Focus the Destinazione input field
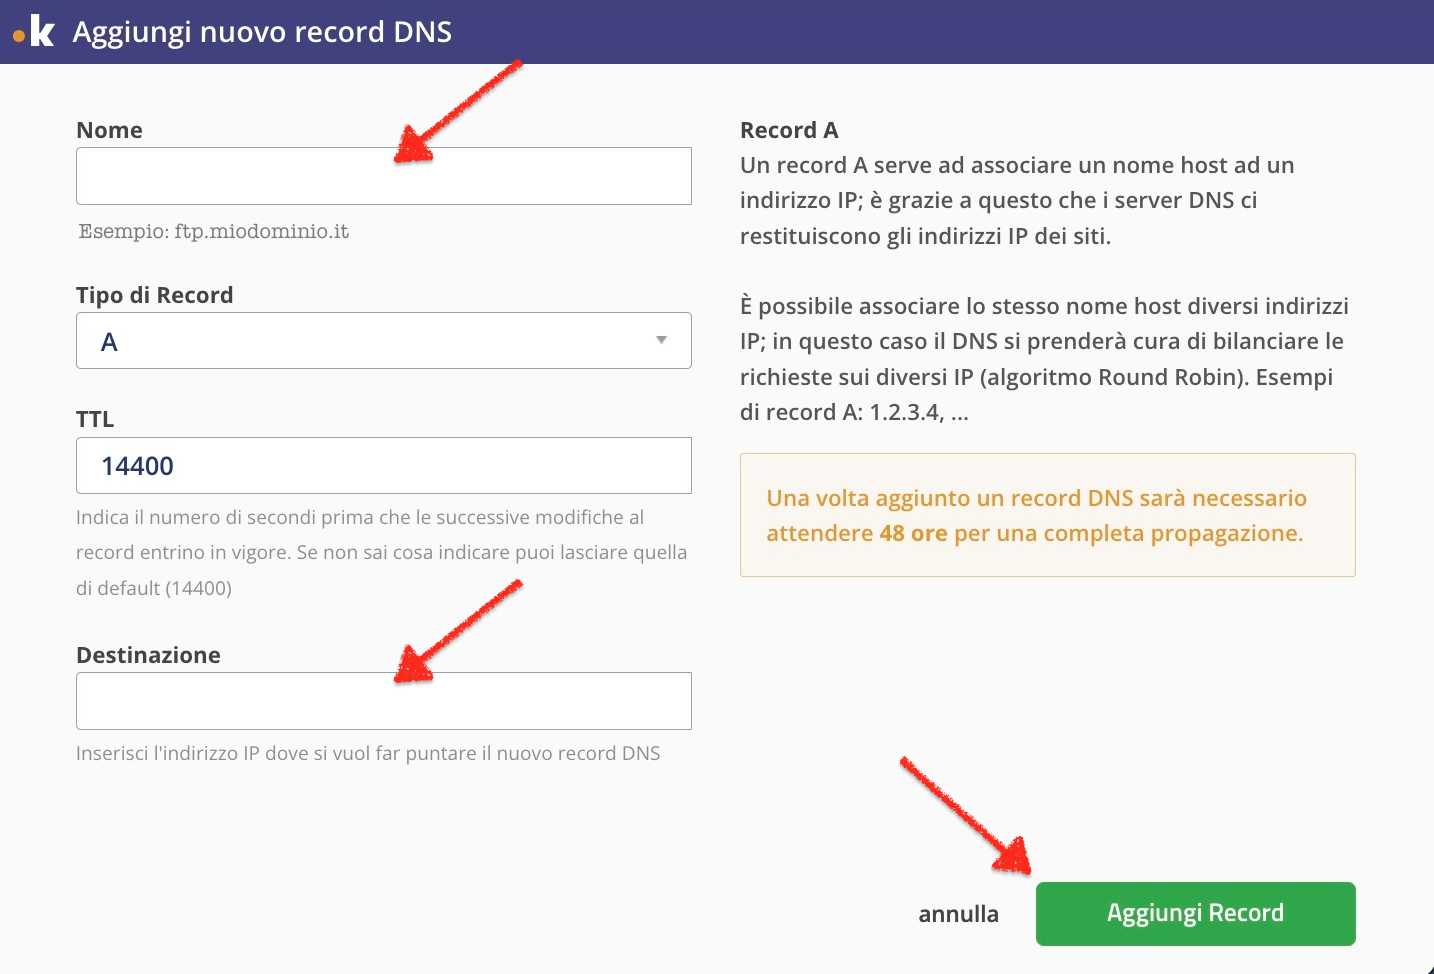 (384, 701)
